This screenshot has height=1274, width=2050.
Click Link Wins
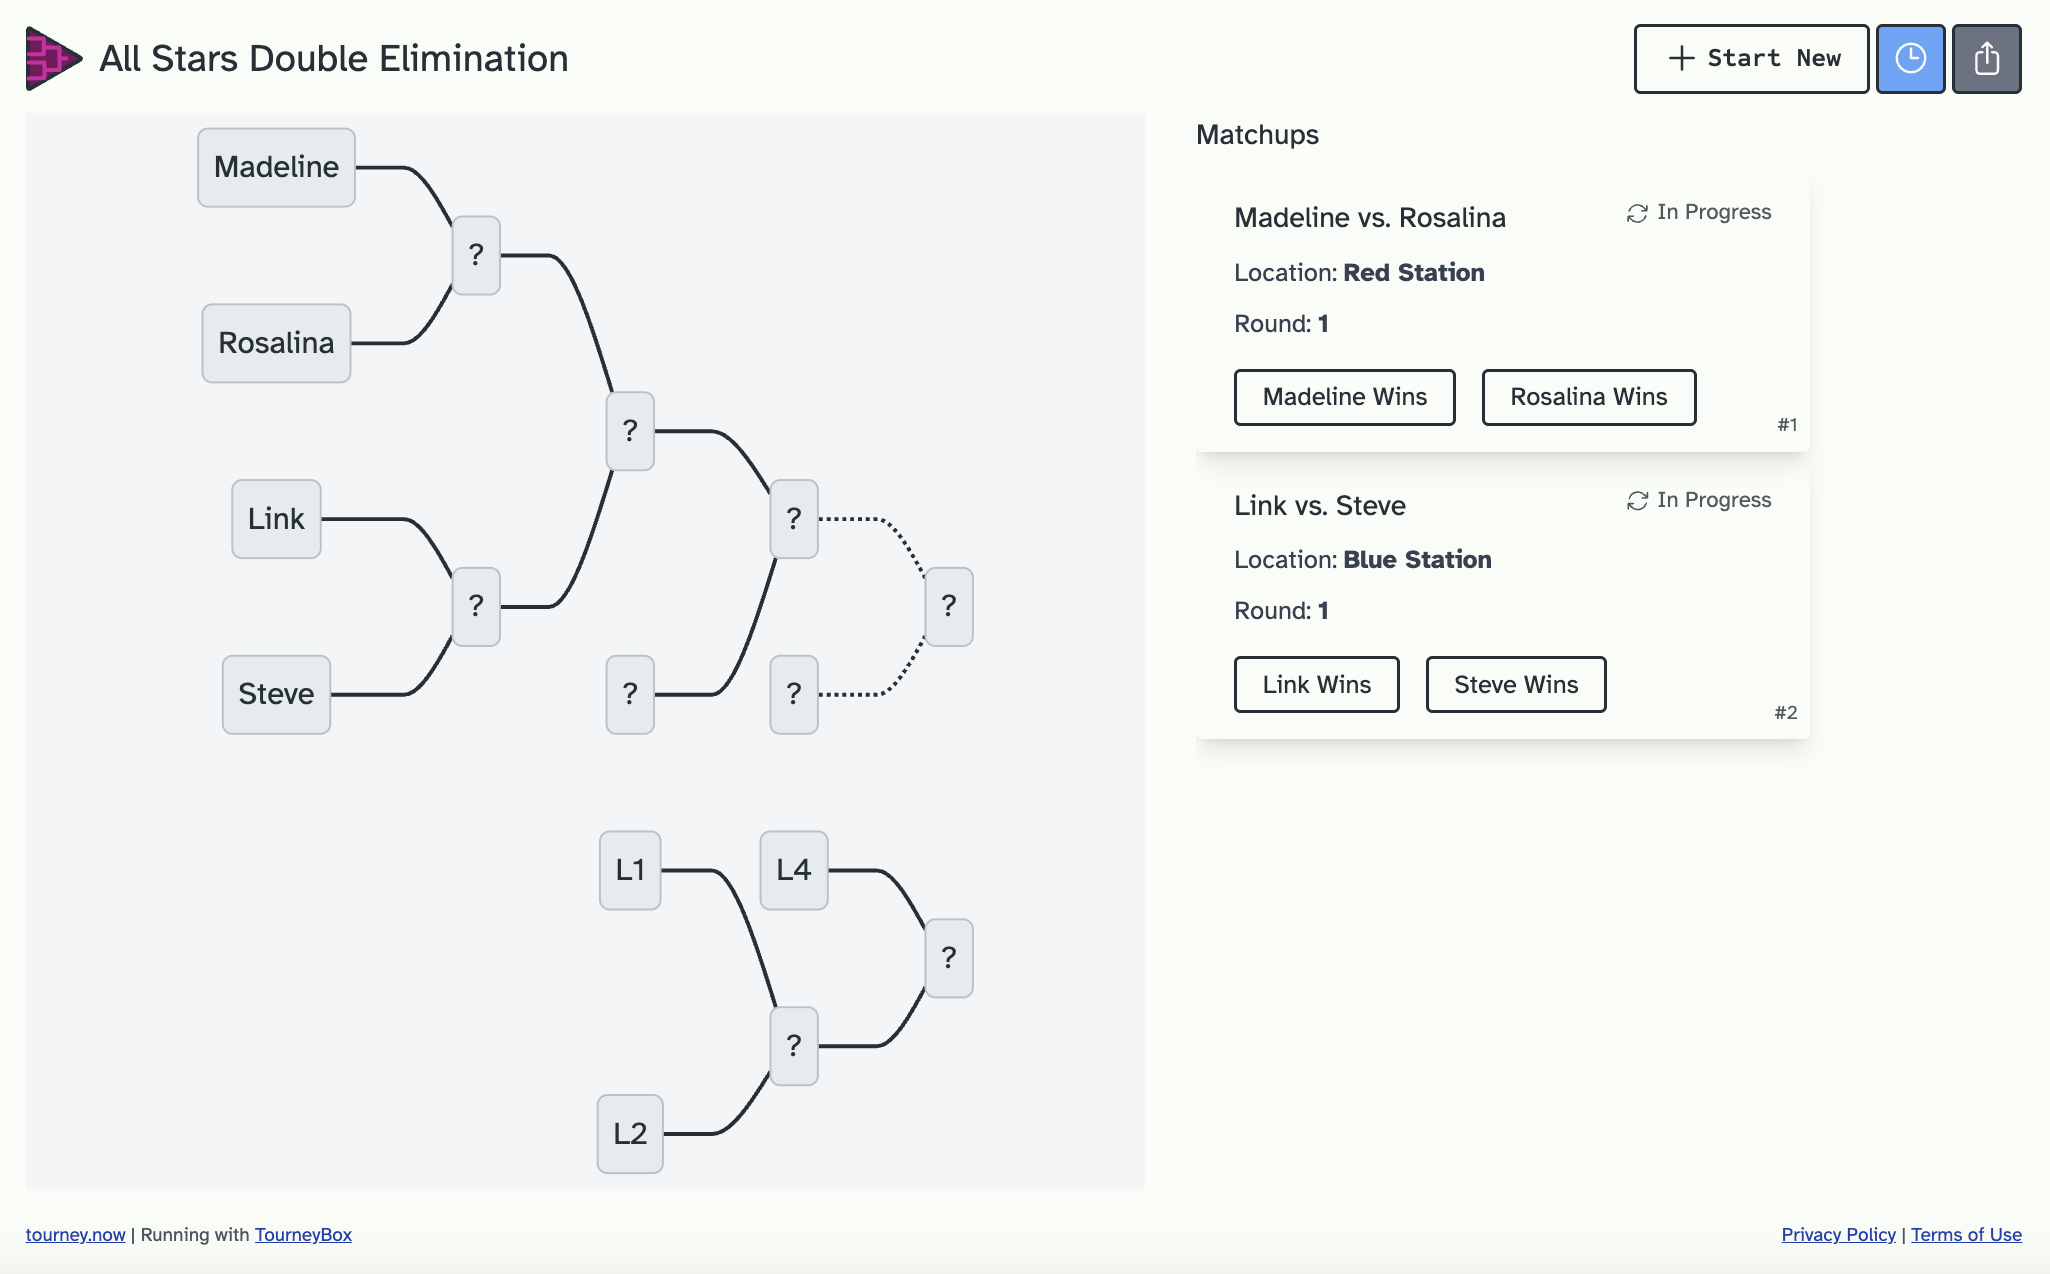1316,684
